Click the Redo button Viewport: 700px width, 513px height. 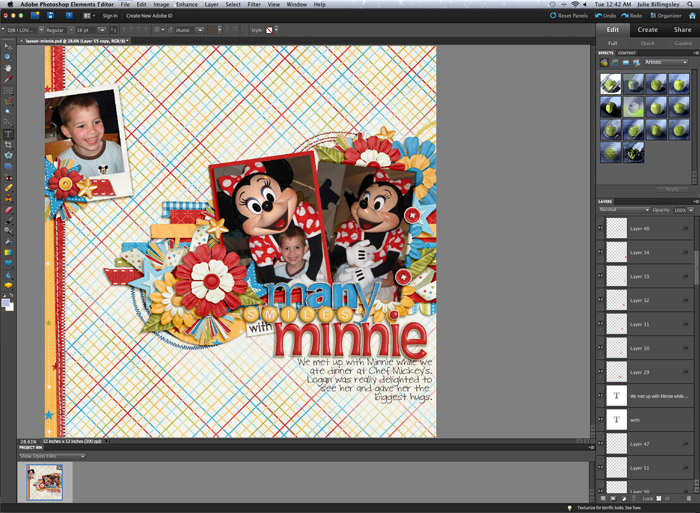point(631,16)
